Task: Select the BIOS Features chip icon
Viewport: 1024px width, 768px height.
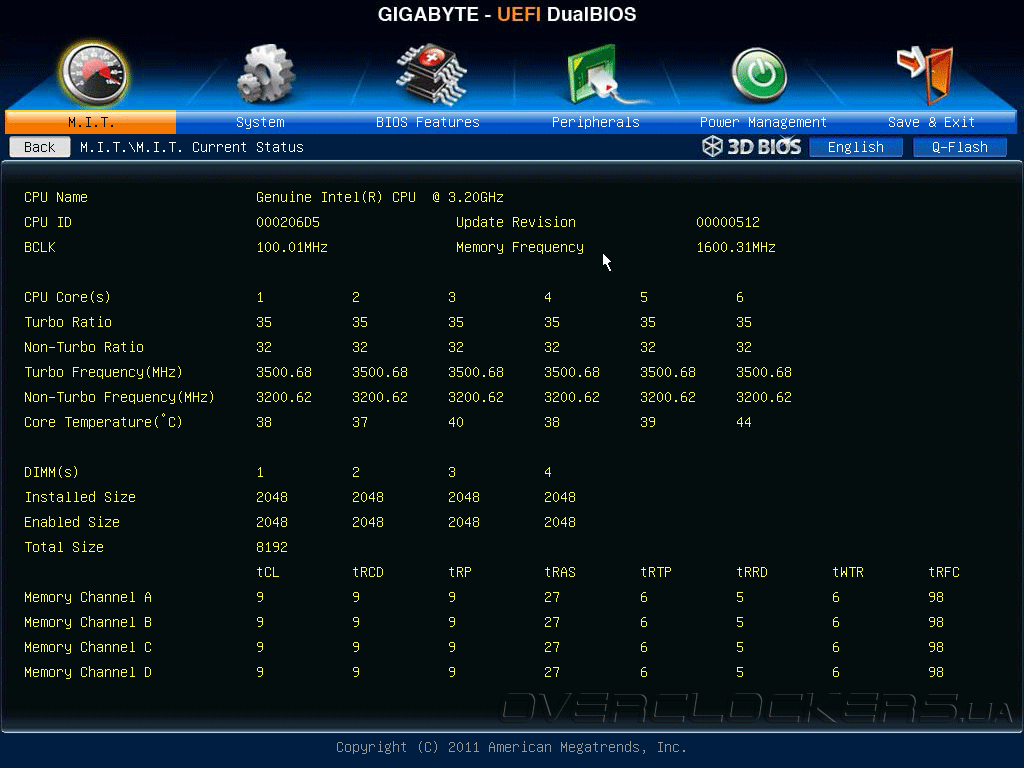Action: (x=431, y=74)
